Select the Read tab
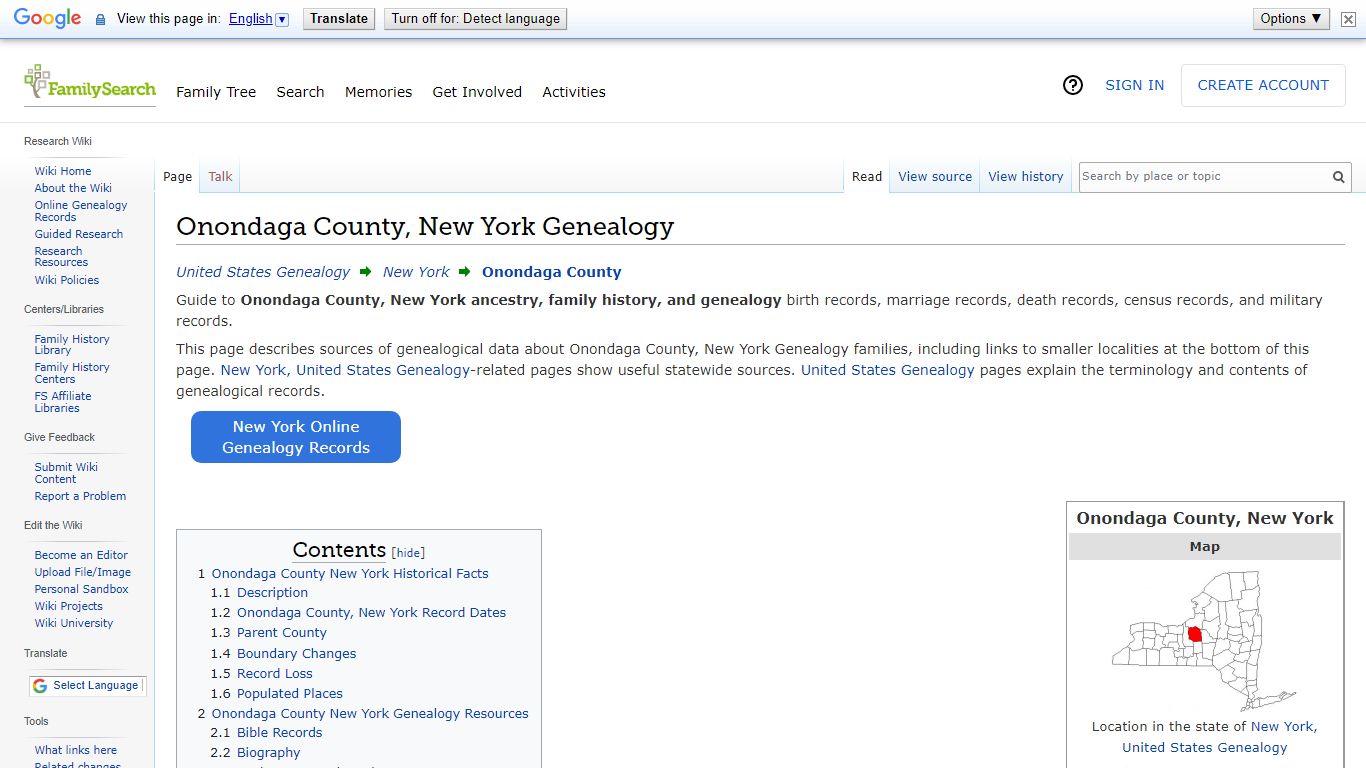 [x=867, y=177]
